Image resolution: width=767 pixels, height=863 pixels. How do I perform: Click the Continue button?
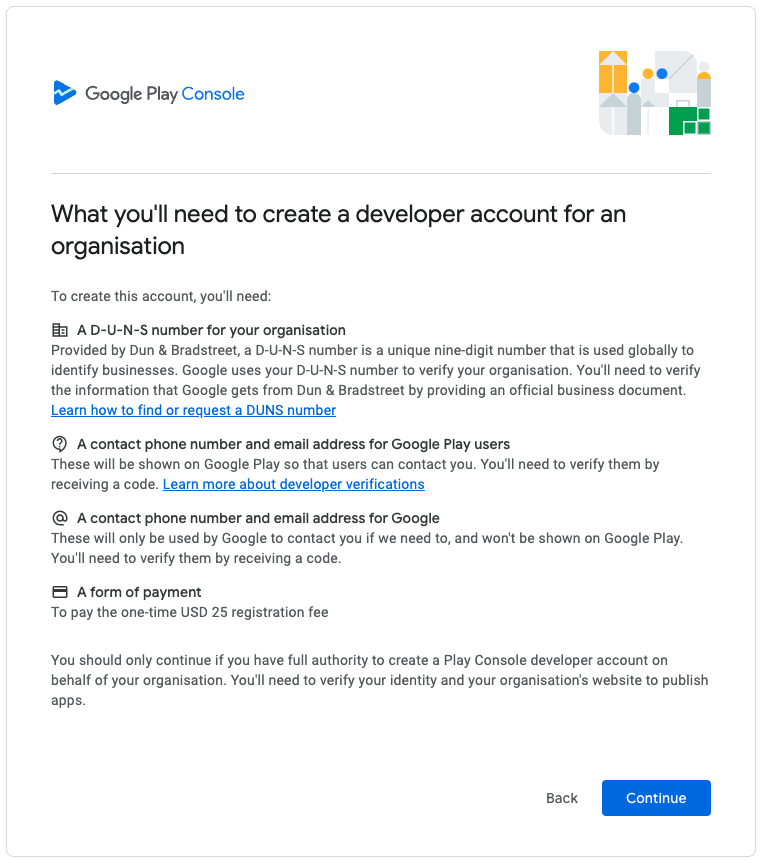[x=656, y=798]
